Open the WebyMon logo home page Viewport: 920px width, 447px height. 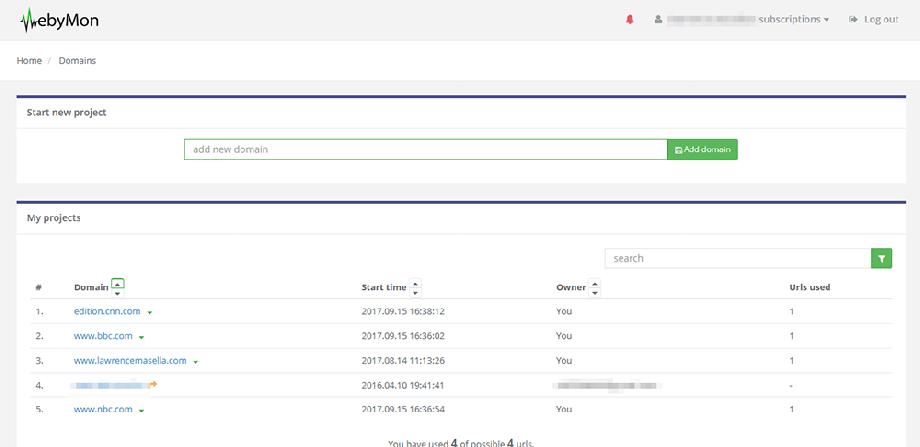pyautogui.click(x=59, y=21)
